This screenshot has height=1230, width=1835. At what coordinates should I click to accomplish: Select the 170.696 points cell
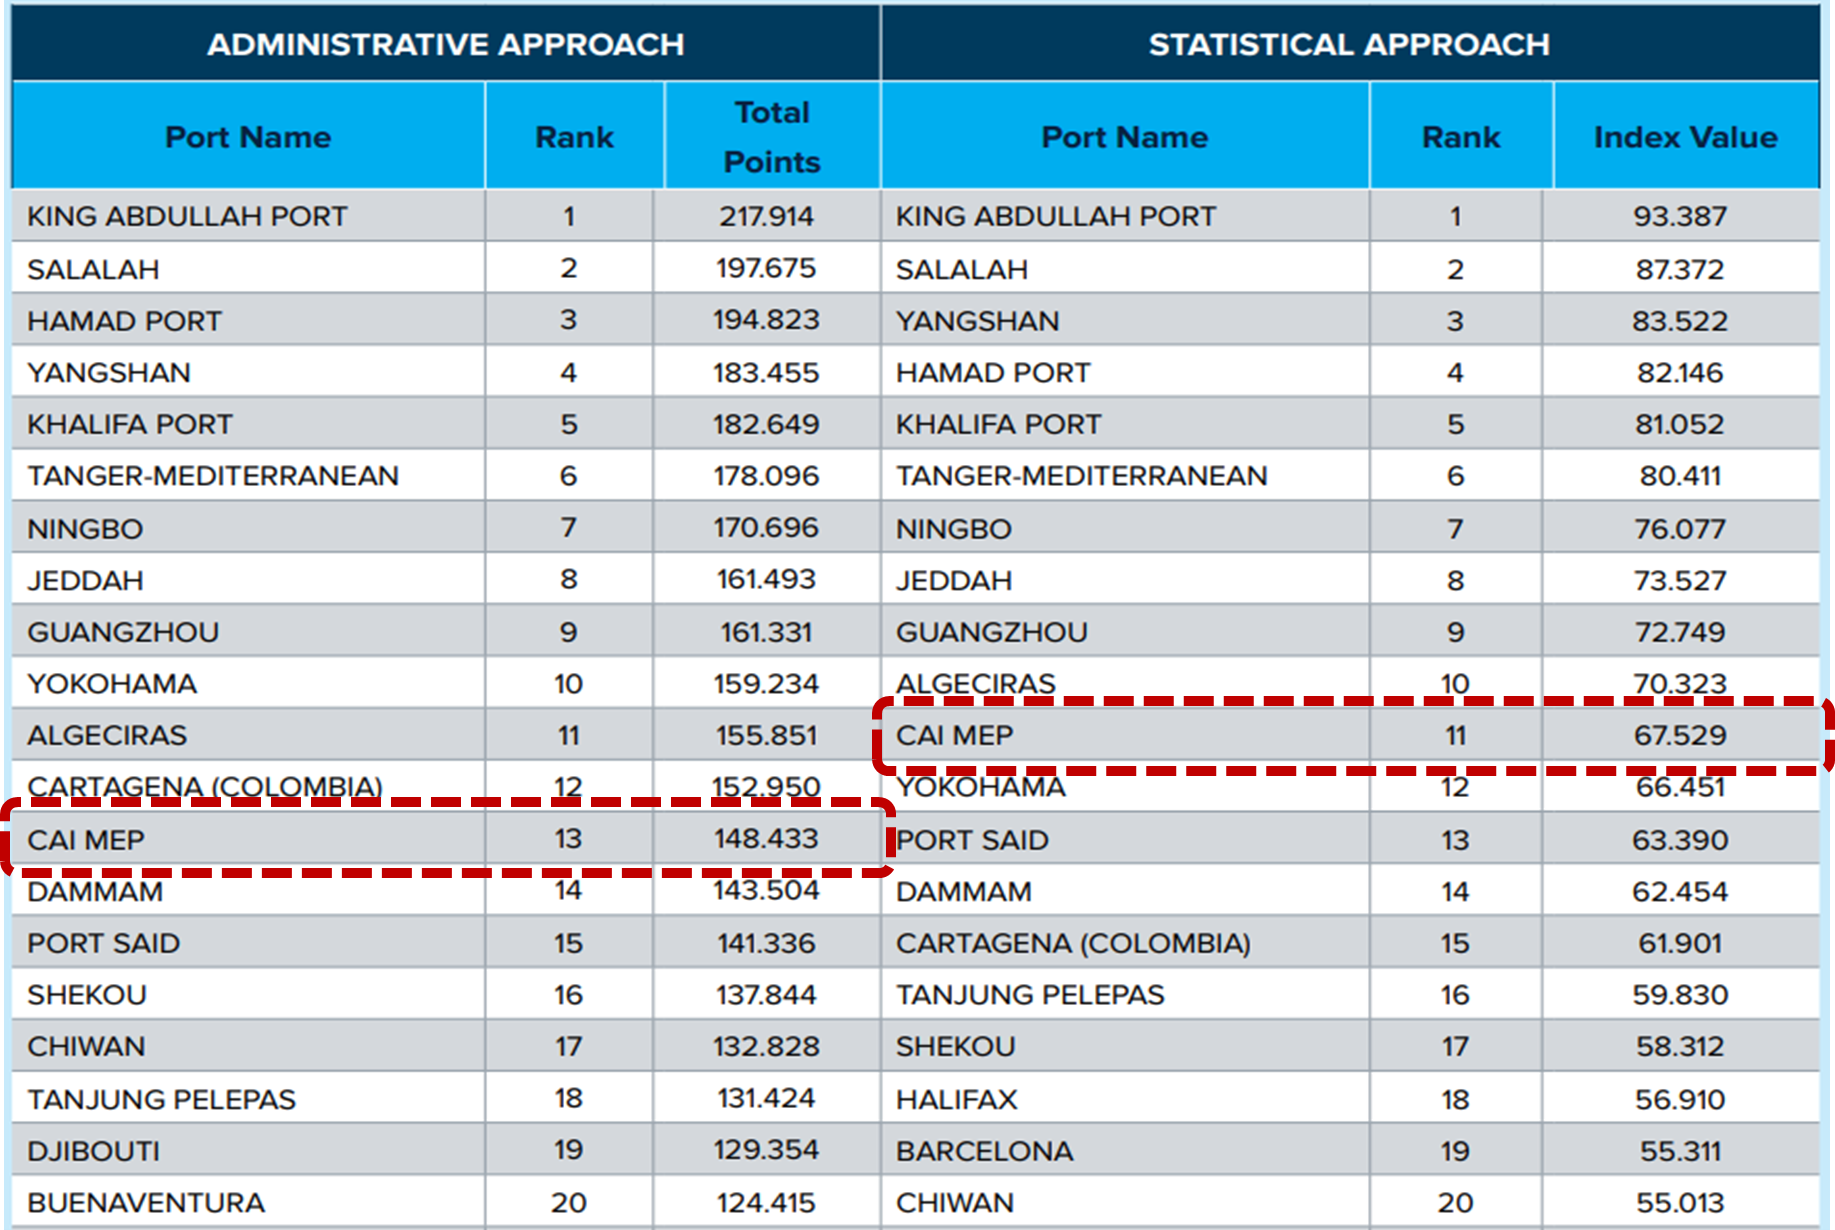[x=766, y=527]
